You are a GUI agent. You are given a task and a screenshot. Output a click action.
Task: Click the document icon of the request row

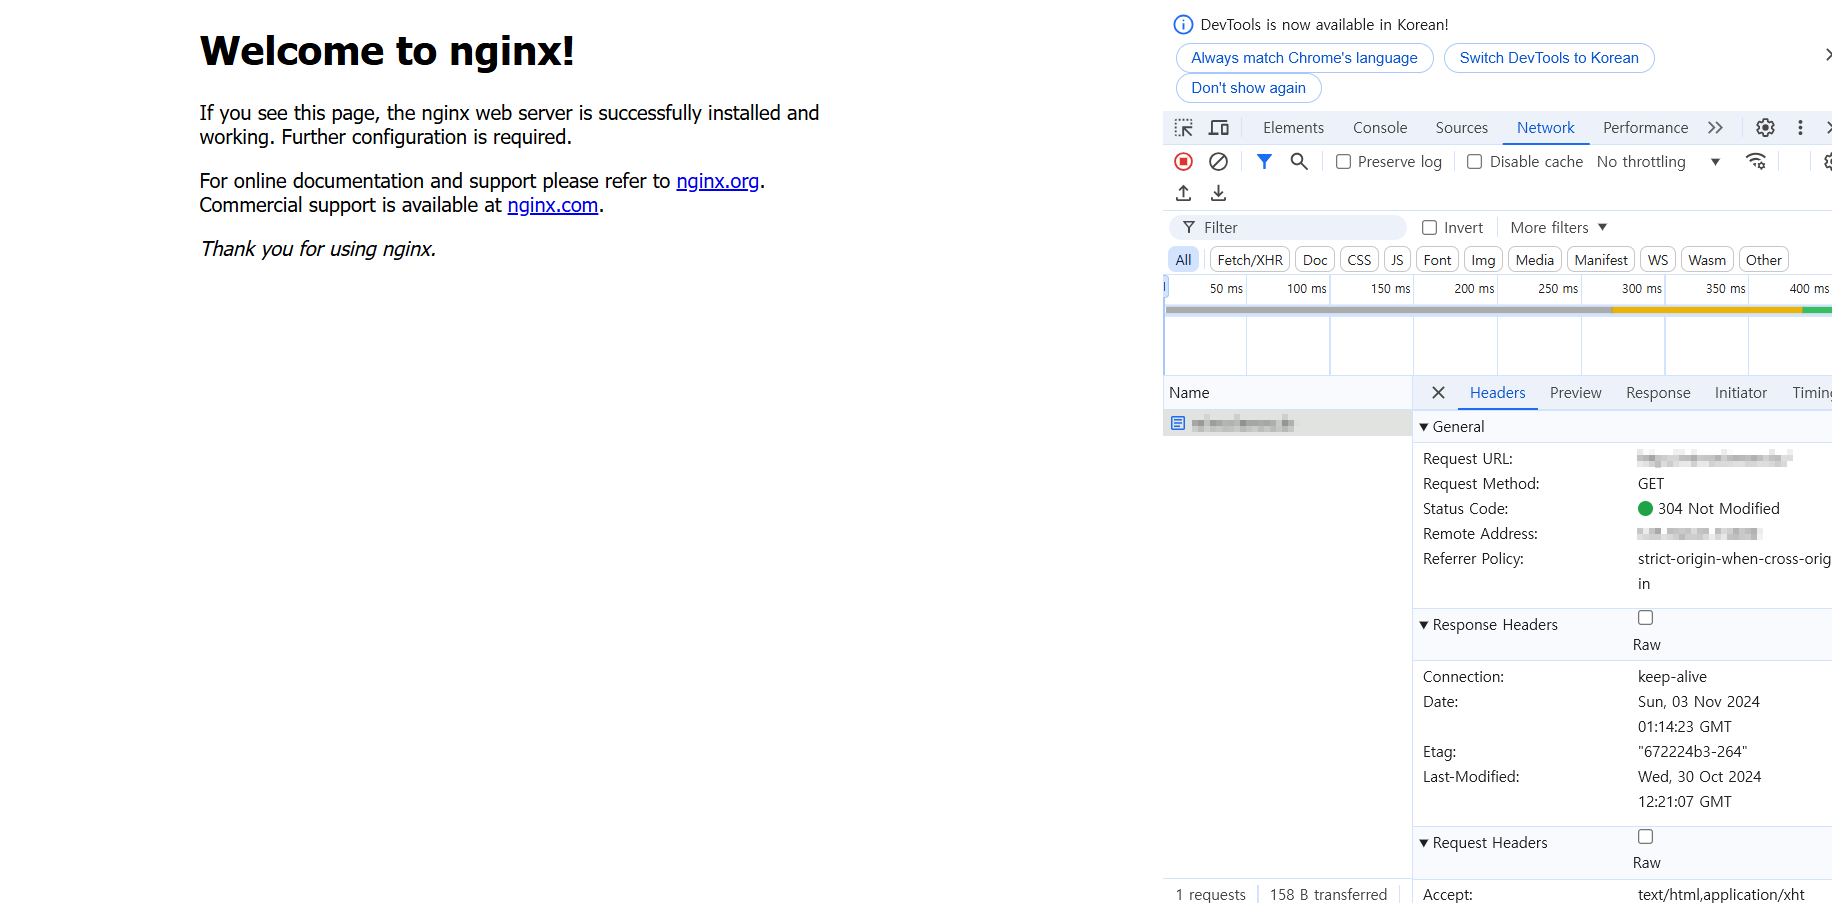(1178, 423)
